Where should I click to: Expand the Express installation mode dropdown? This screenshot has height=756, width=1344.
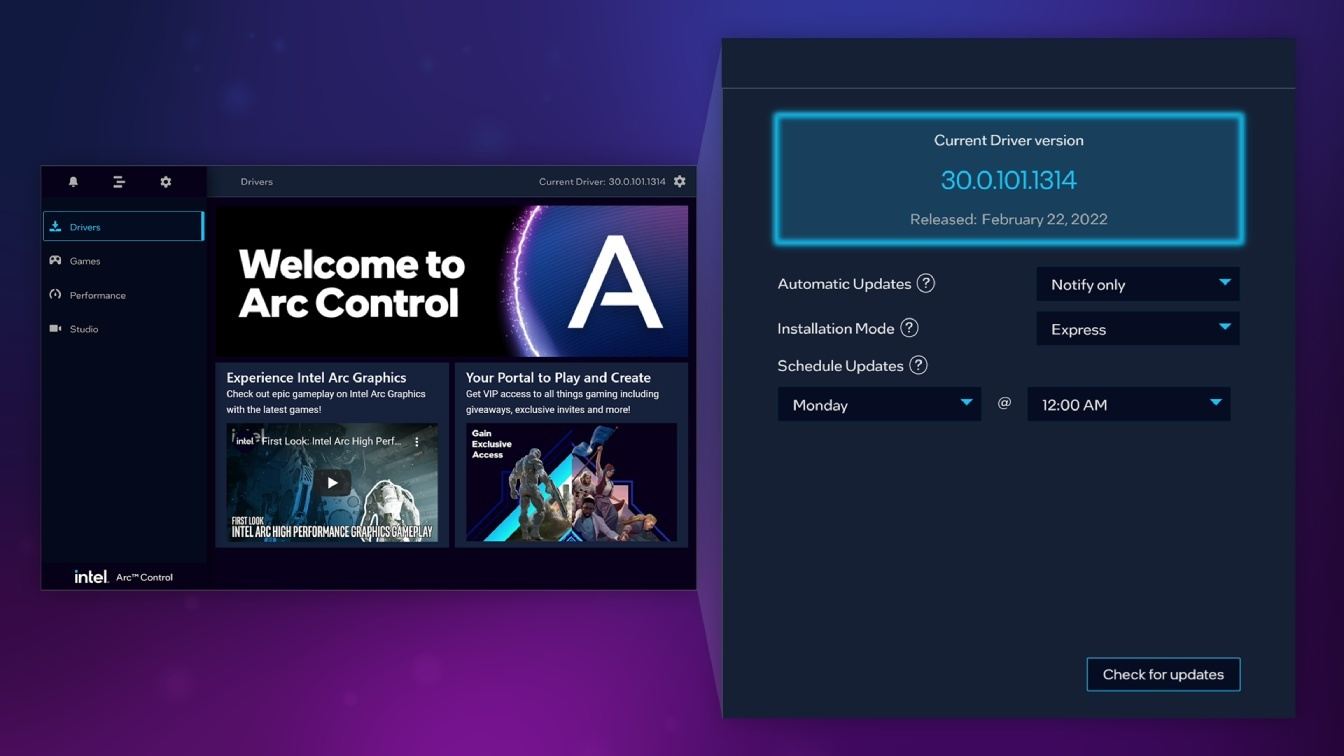click(1138, 329)
